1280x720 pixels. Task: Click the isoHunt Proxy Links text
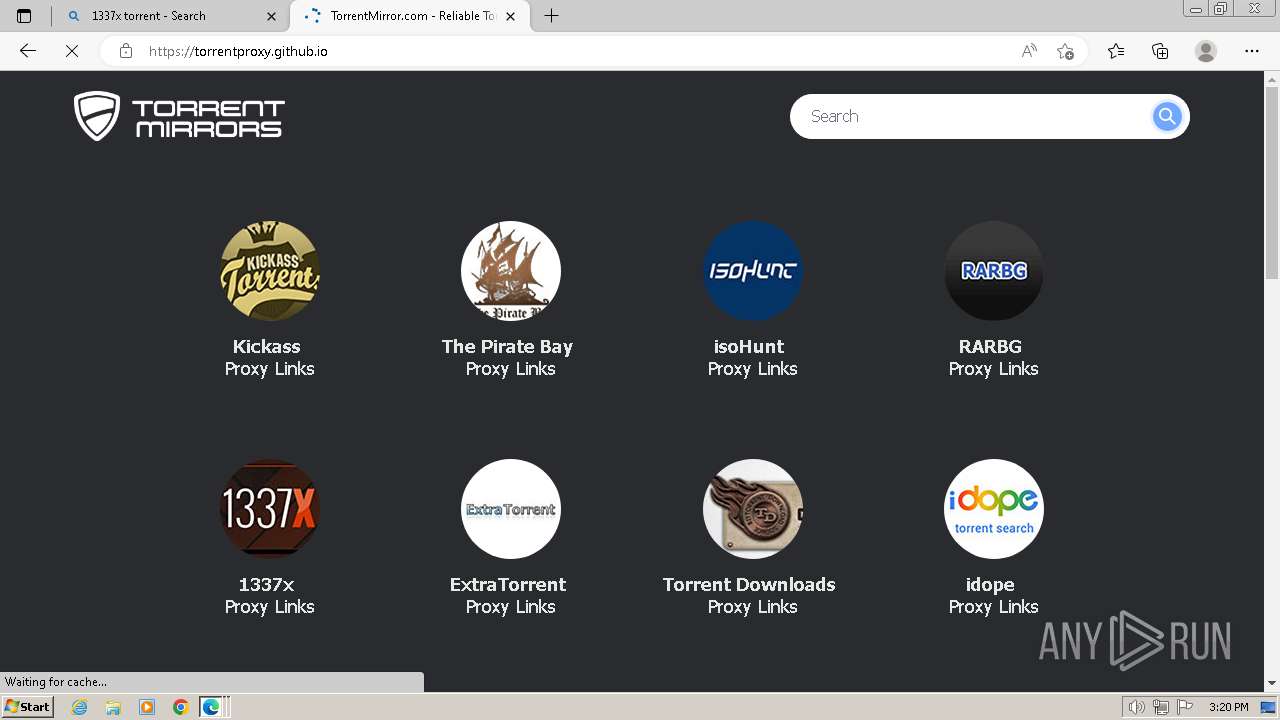753,369
